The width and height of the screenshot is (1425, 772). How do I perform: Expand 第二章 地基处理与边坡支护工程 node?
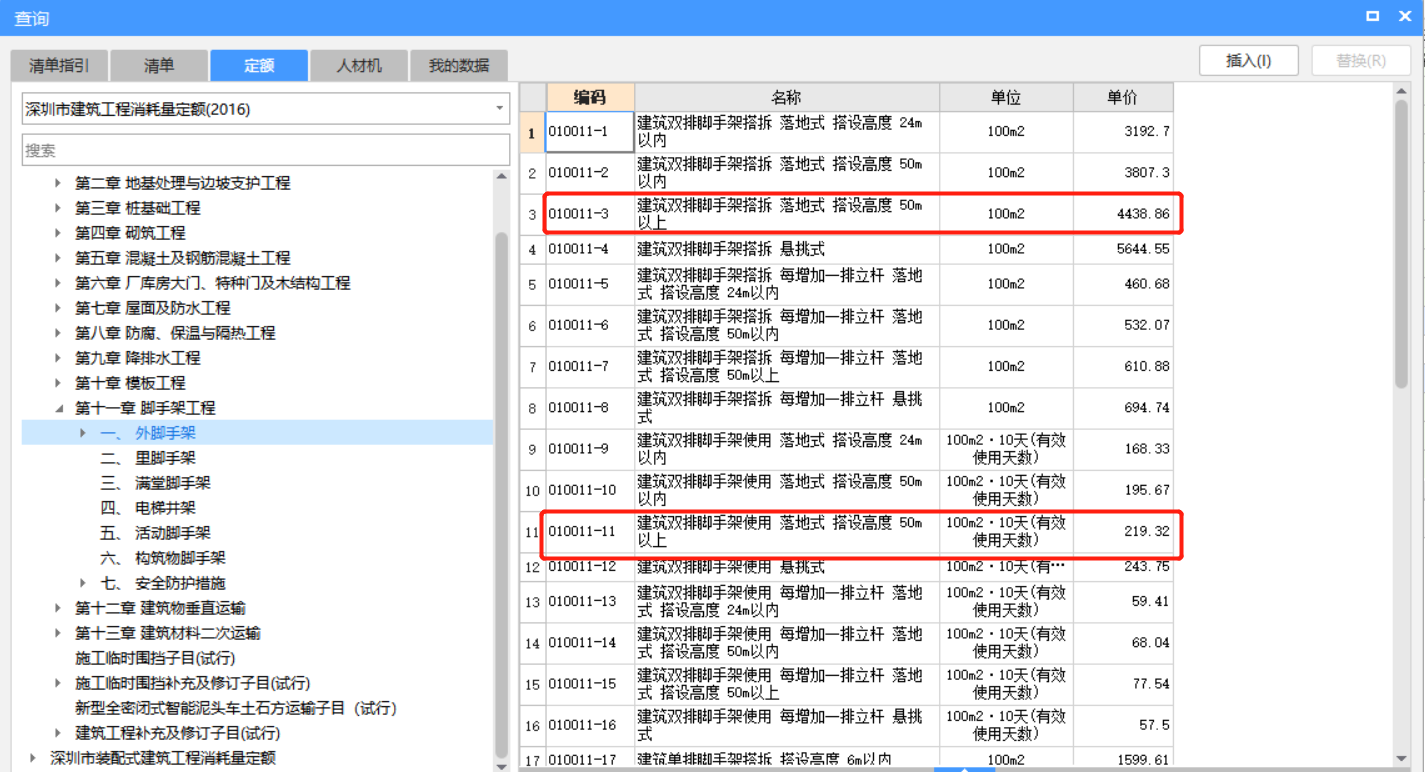(x=59, y=183)
